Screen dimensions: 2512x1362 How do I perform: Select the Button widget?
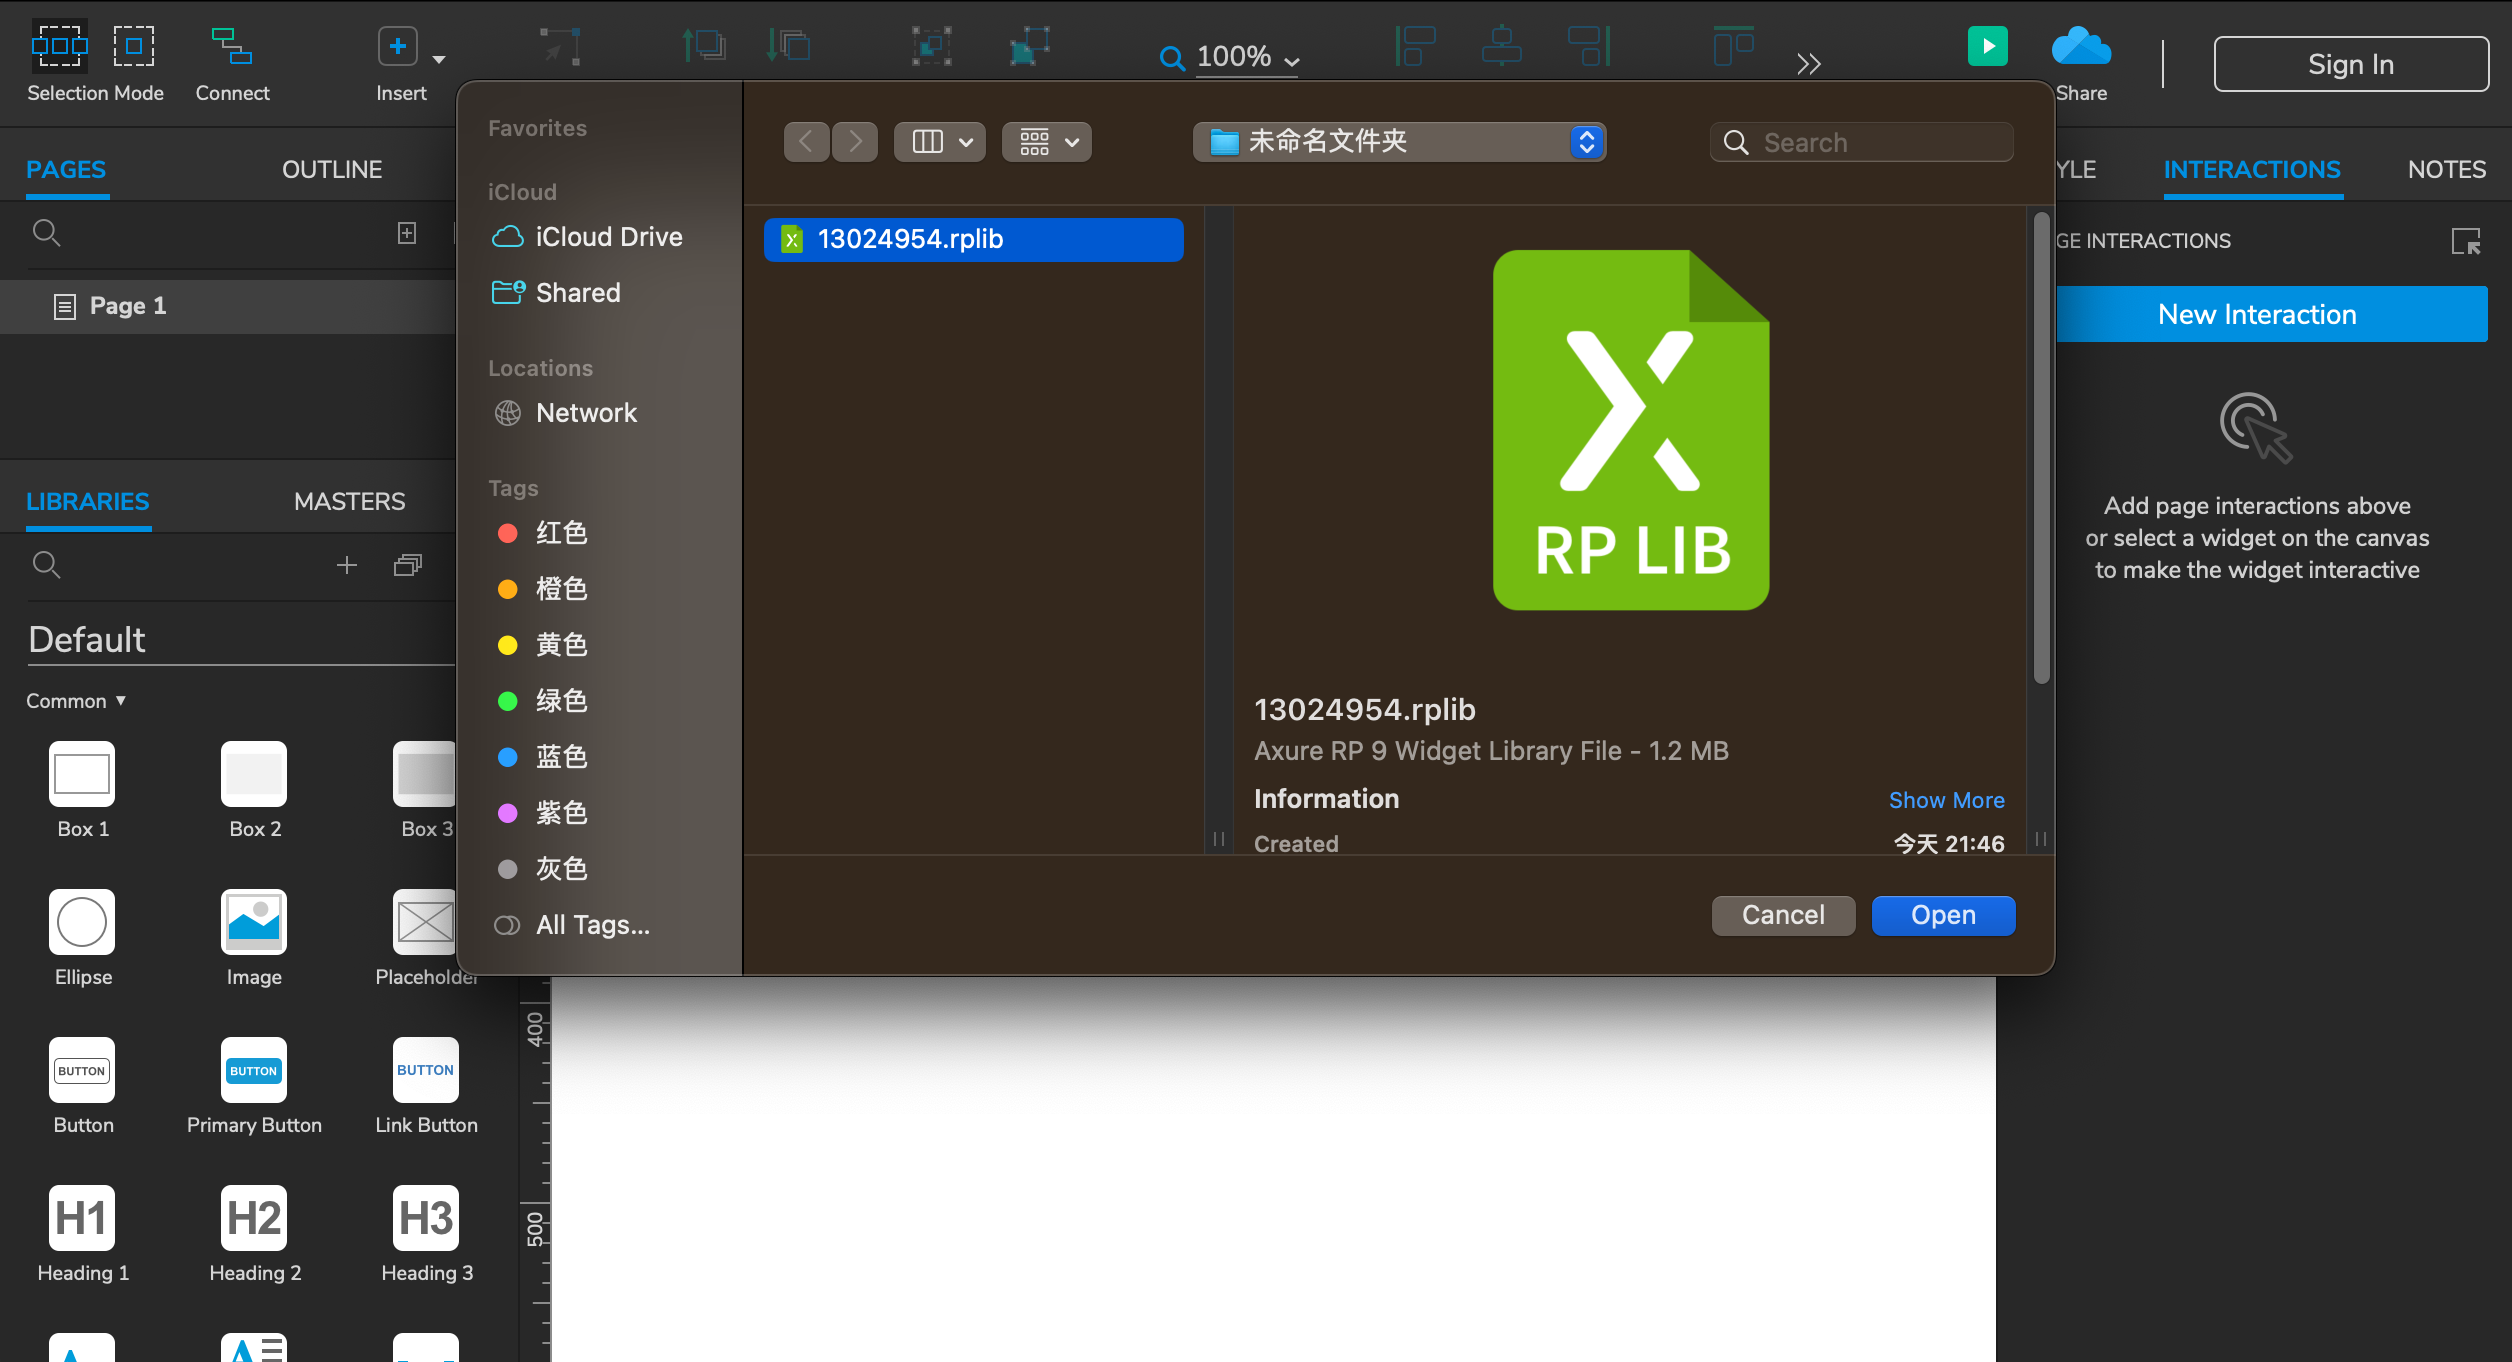pyautogui.click(x=82, y=1085)
